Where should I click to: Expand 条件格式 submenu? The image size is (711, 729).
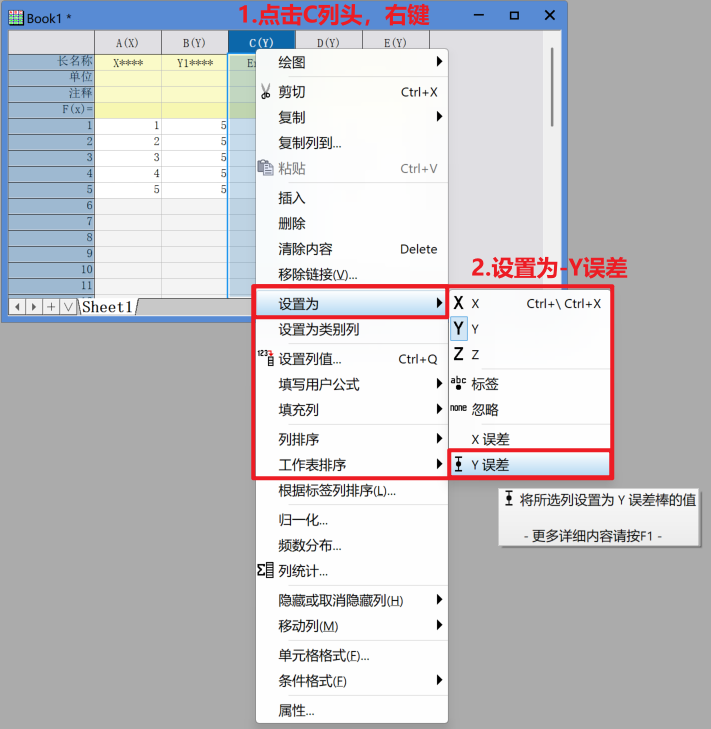[x=439, y=681]
